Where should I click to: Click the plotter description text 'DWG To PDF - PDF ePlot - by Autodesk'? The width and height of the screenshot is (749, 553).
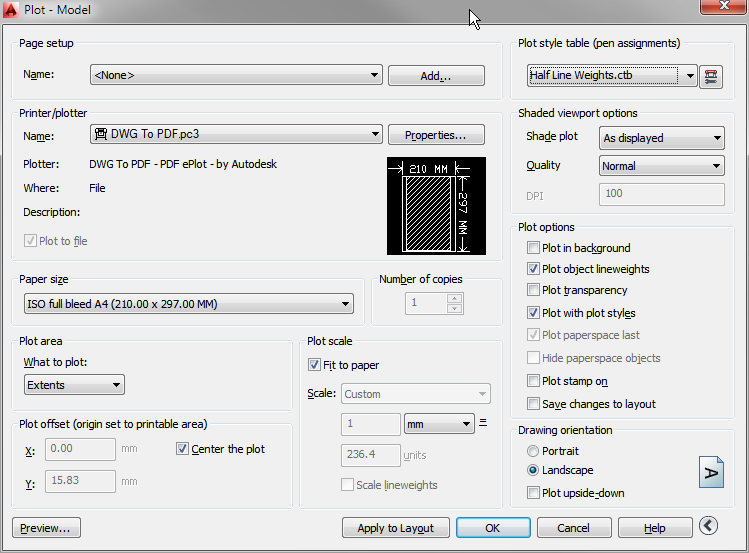(x=183, y=164)
